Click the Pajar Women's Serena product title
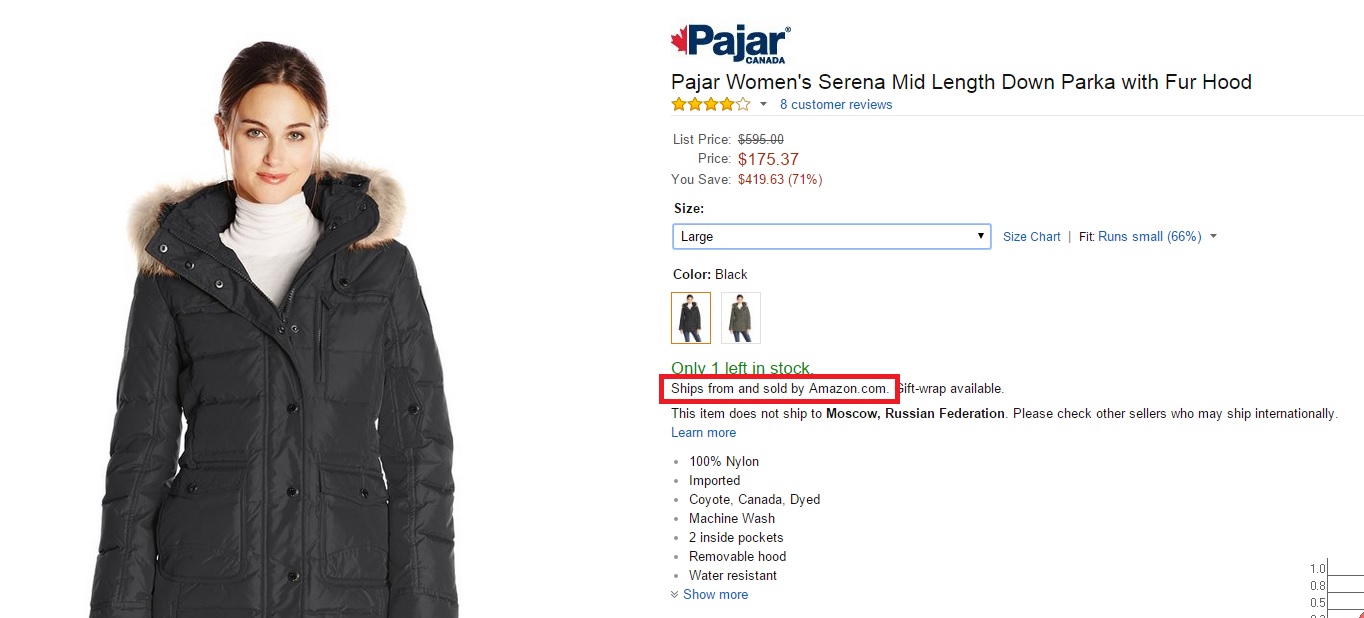 tap(960, 82)
